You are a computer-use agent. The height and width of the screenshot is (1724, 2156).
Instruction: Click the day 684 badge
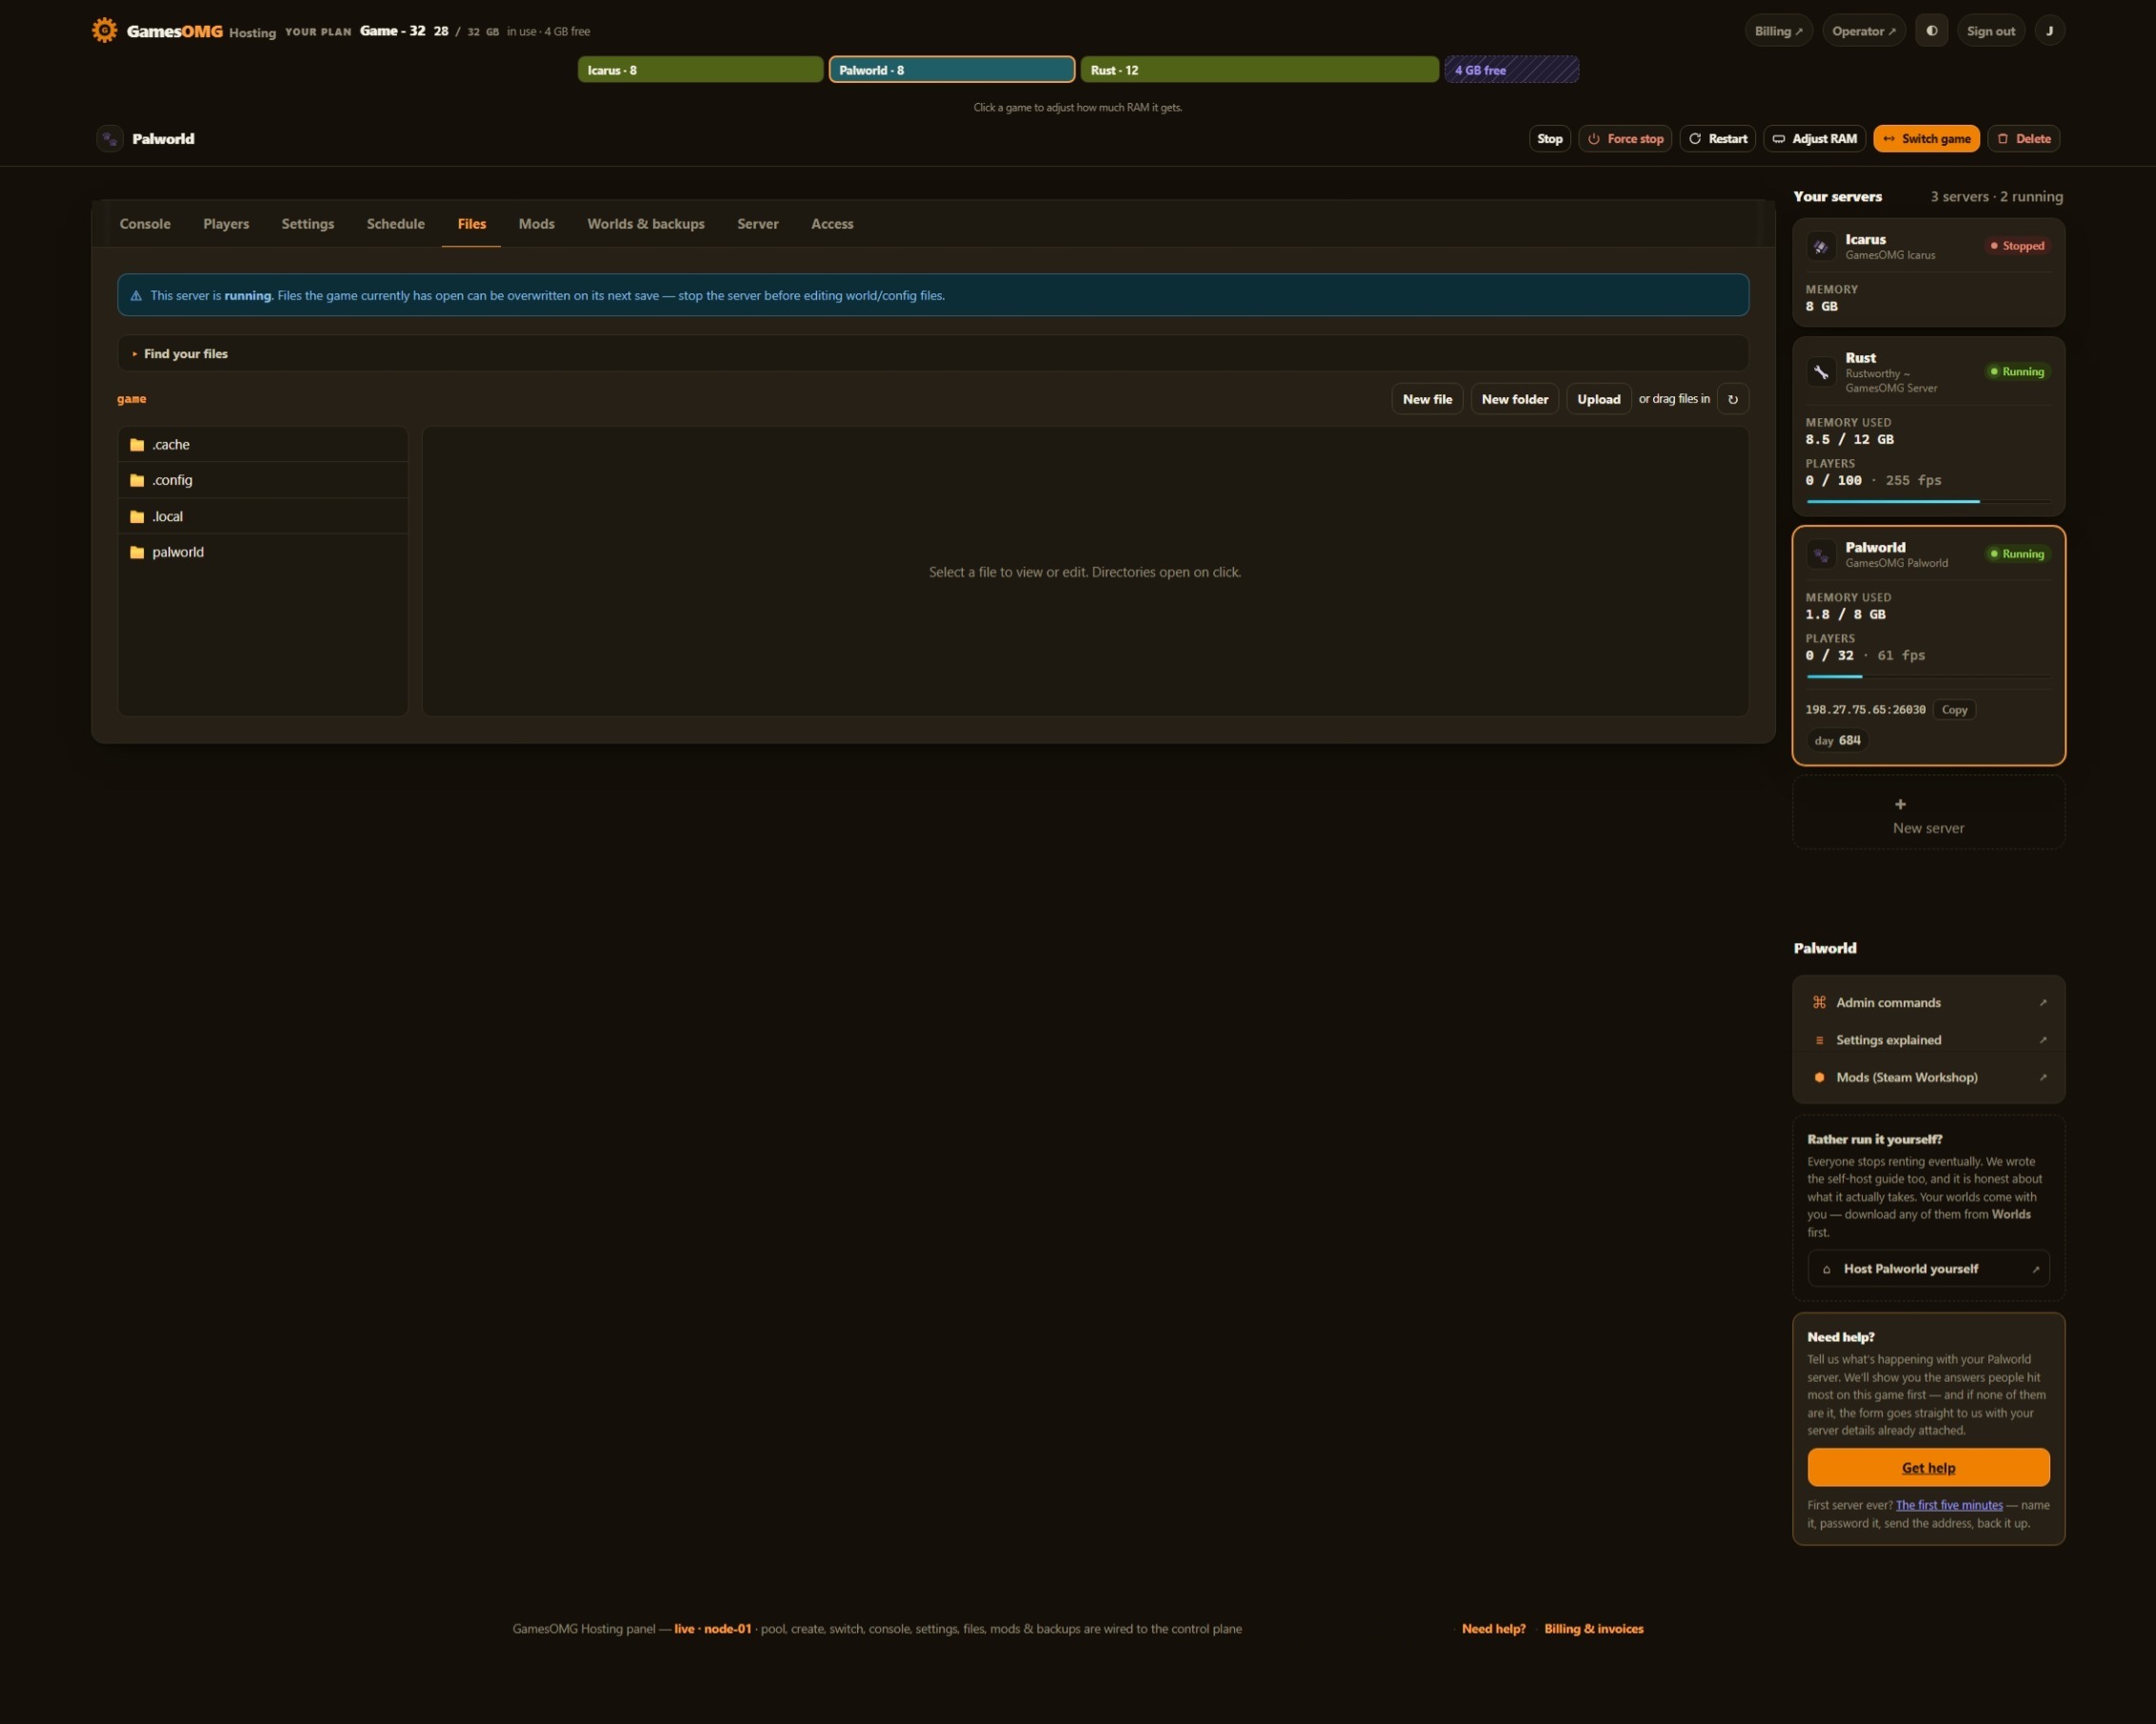click(1837, 741)
